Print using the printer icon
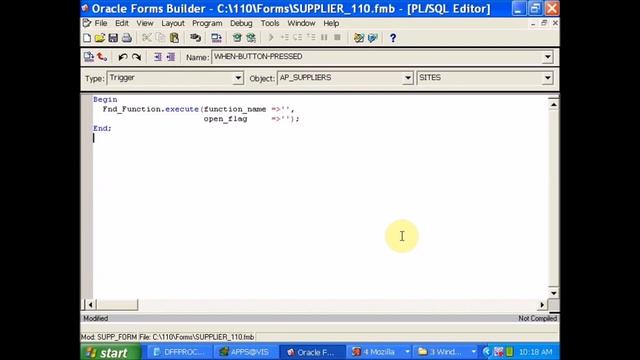Screen dimensions: 640x360 tap(127, 38)
